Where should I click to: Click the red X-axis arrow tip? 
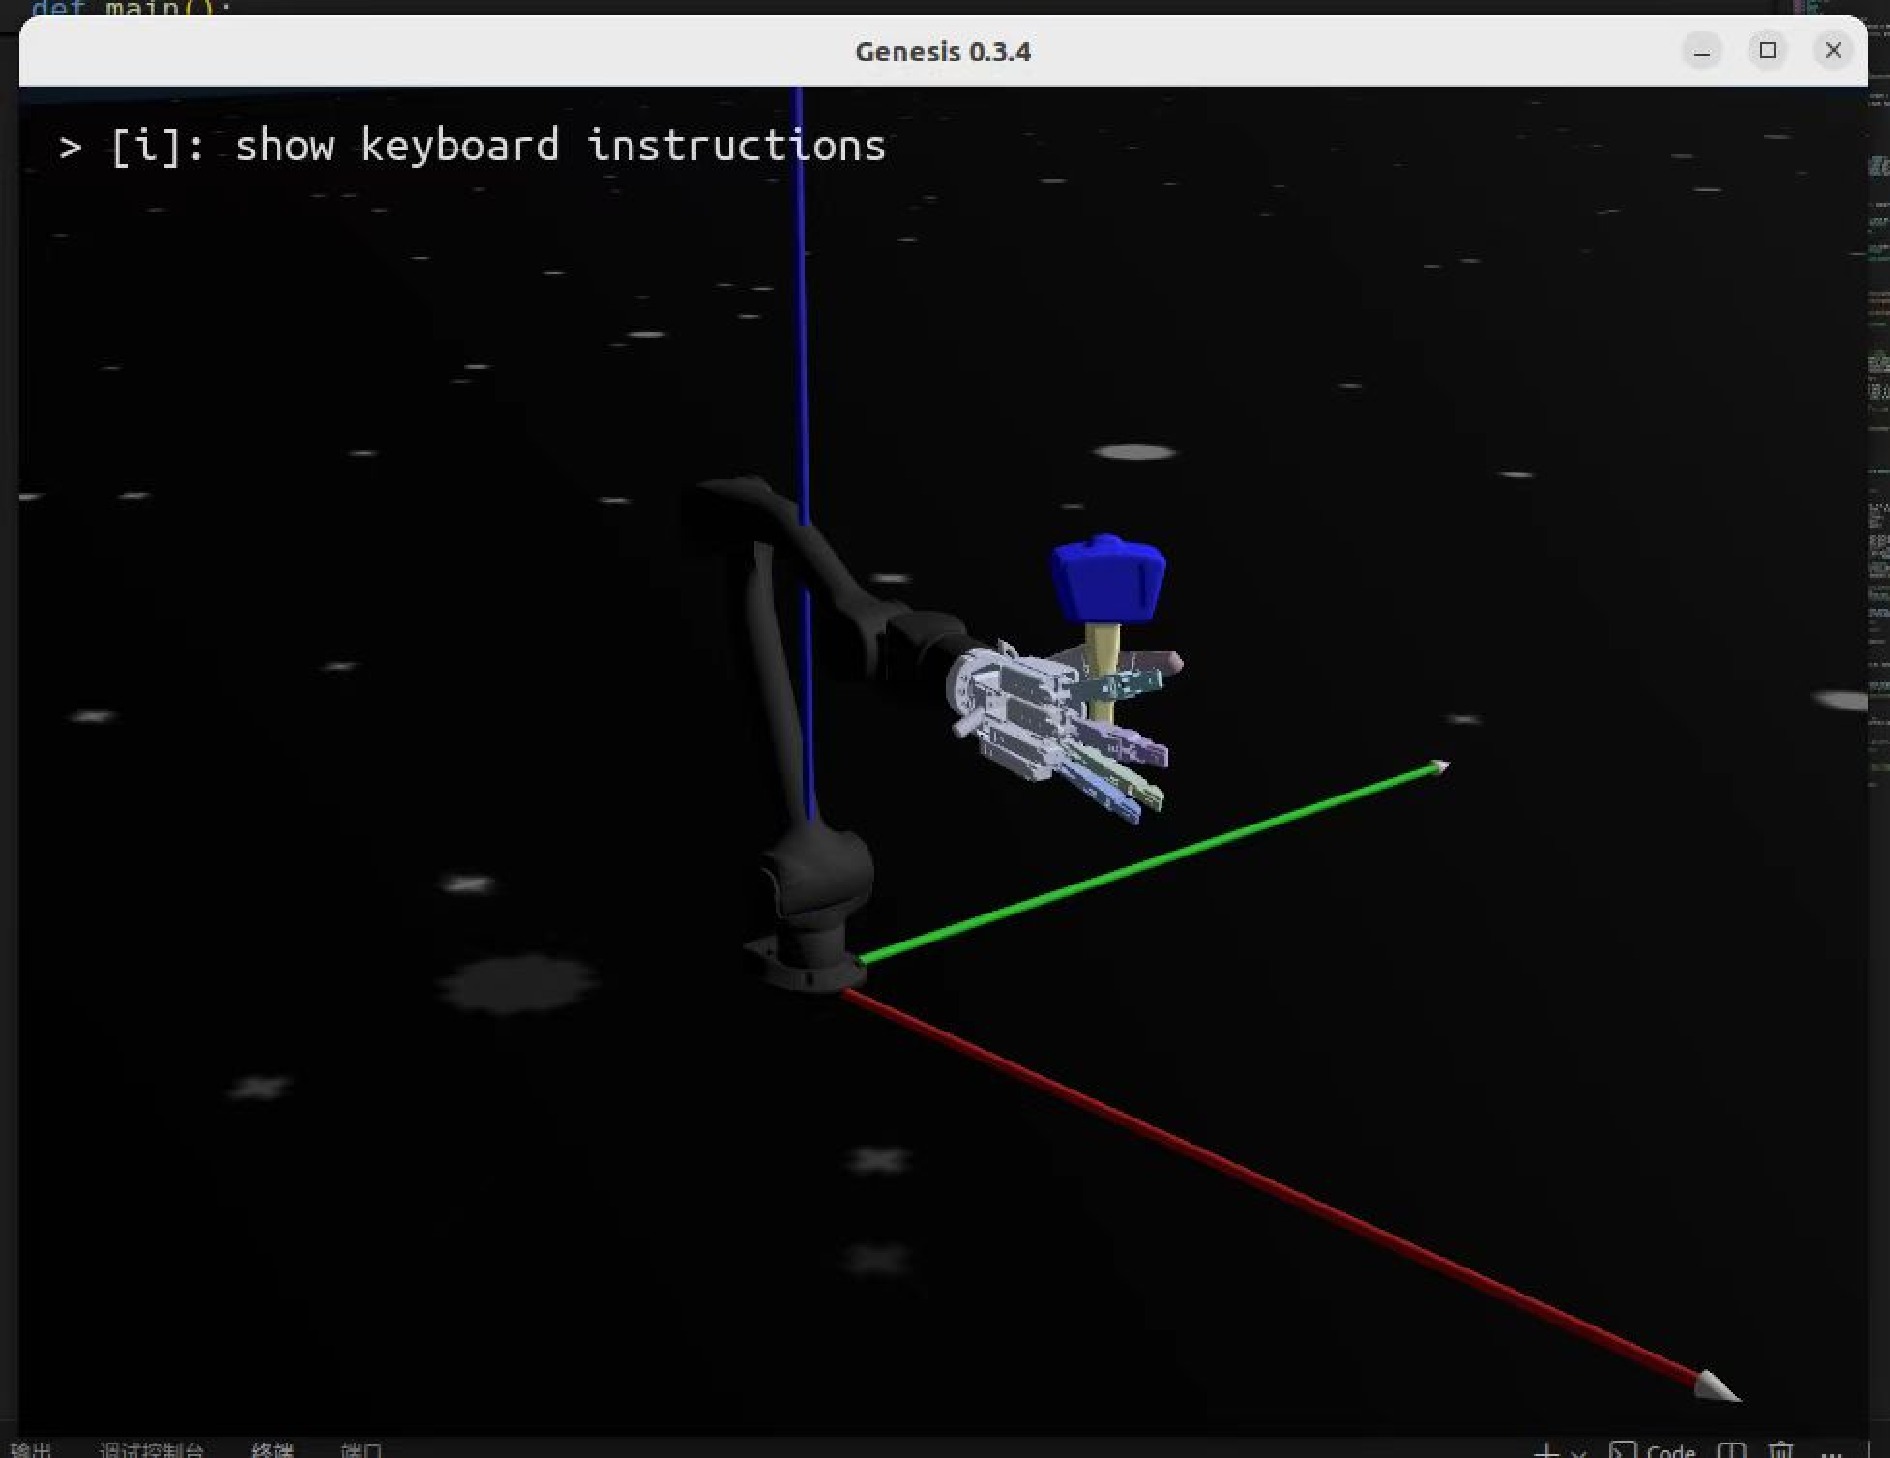(x=1716, y=1387)
